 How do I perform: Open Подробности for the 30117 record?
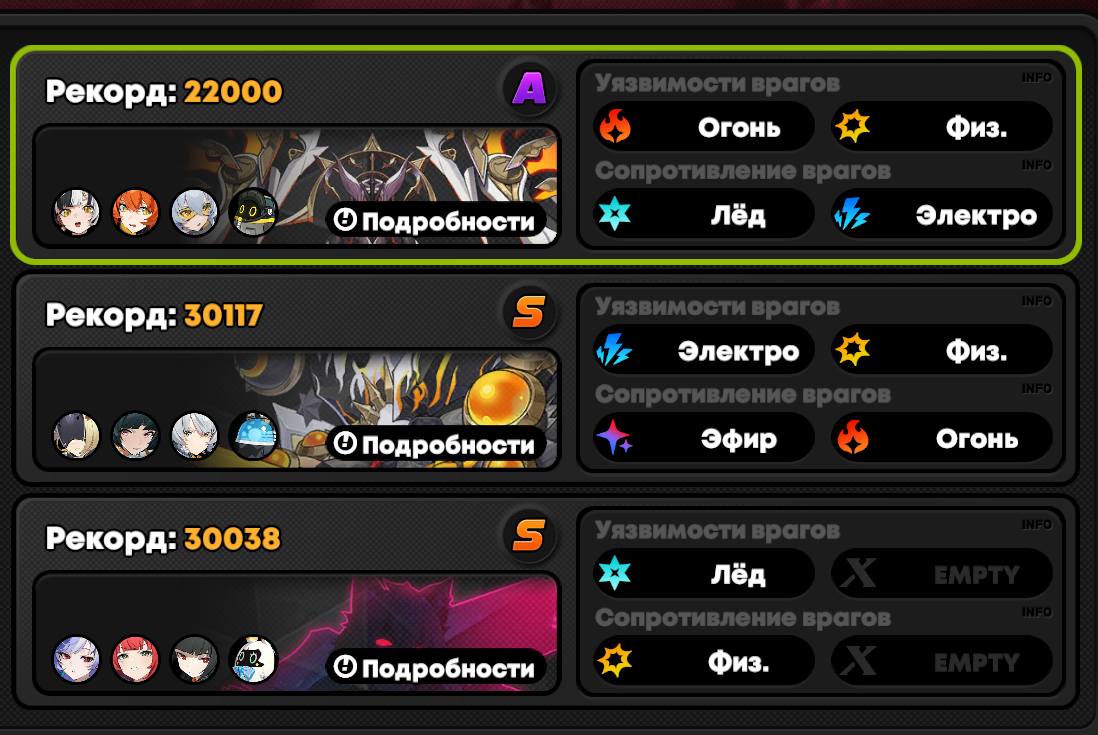[436, 444]
